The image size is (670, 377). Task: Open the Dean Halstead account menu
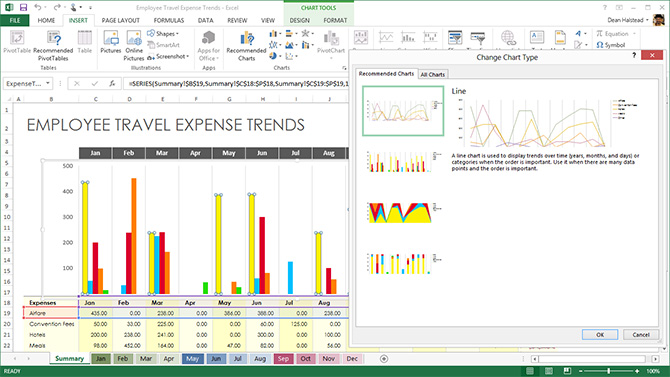click(628, 20)
